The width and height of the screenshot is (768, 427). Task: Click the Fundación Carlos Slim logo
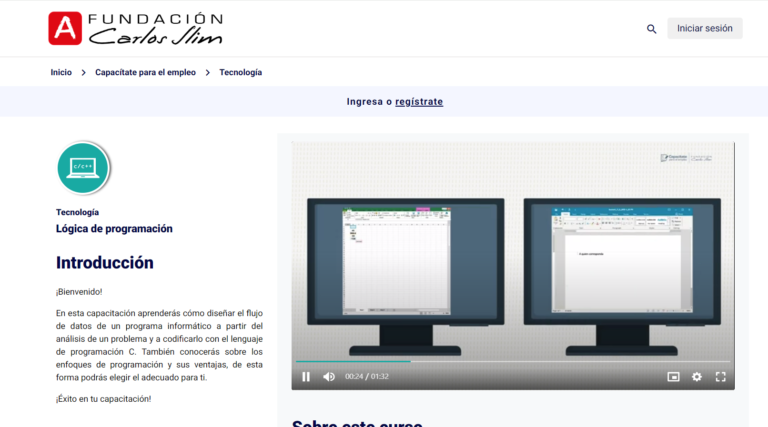pyautogui.click(x=136, y=29)
